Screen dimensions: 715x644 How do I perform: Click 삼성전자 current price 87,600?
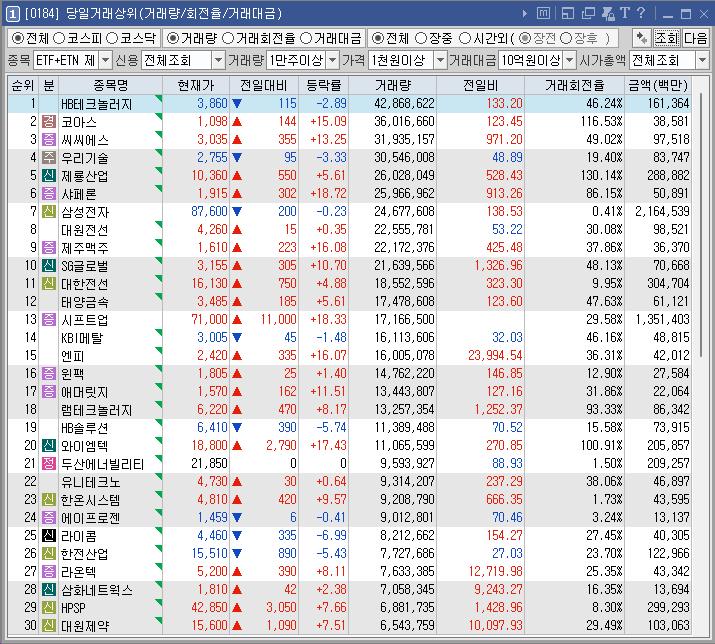209,212
